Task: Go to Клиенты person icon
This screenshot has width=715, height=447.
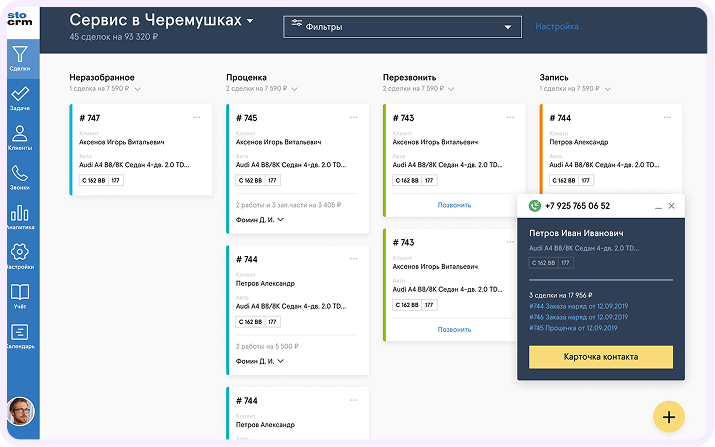Action: point(20,134)
